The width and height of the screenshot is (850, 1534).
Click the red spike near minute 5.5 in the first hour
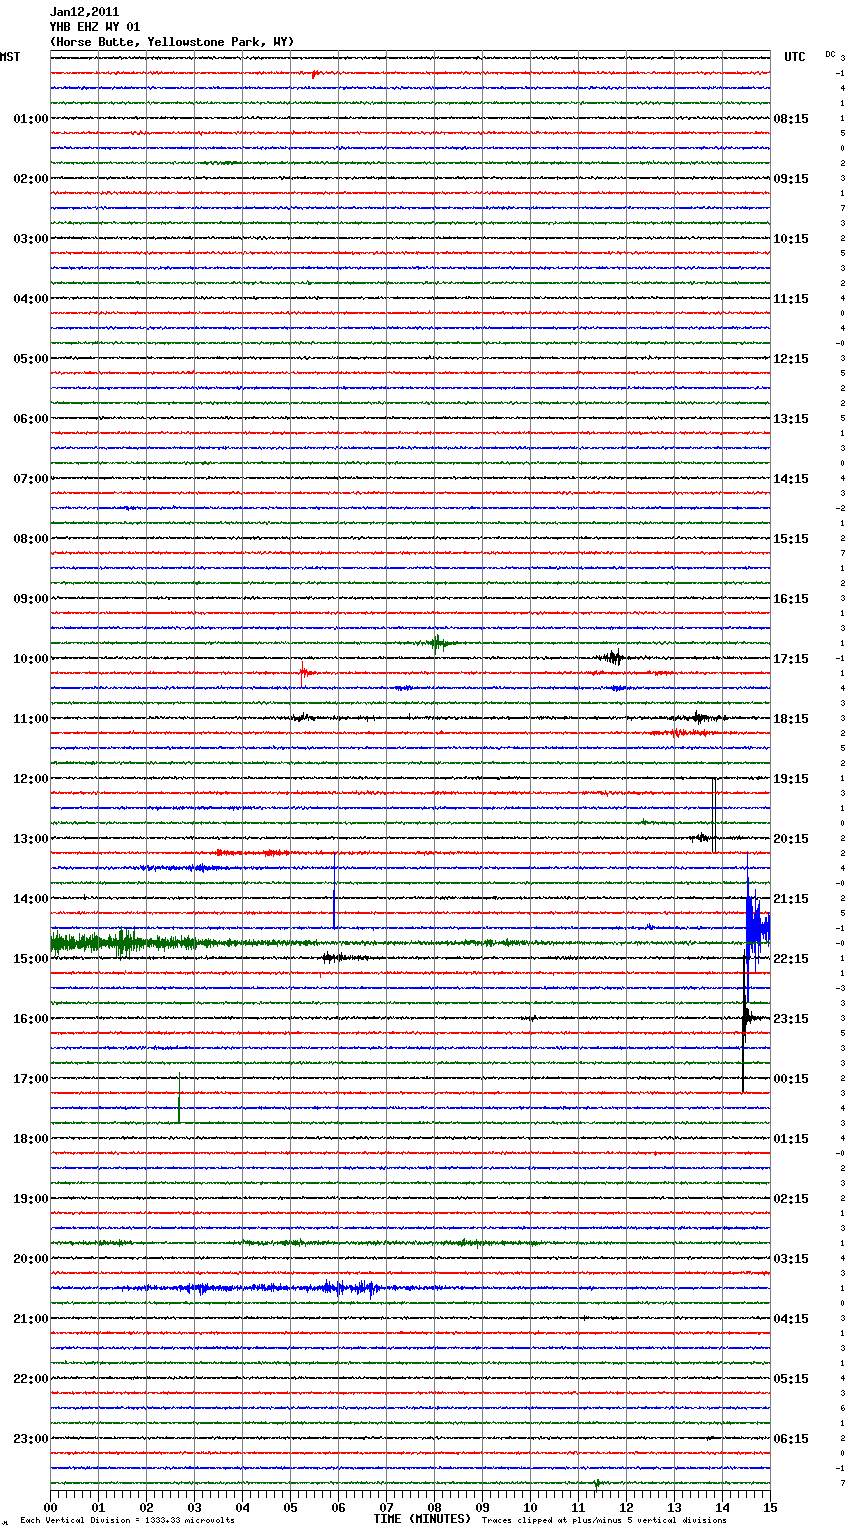coord(314,73)
